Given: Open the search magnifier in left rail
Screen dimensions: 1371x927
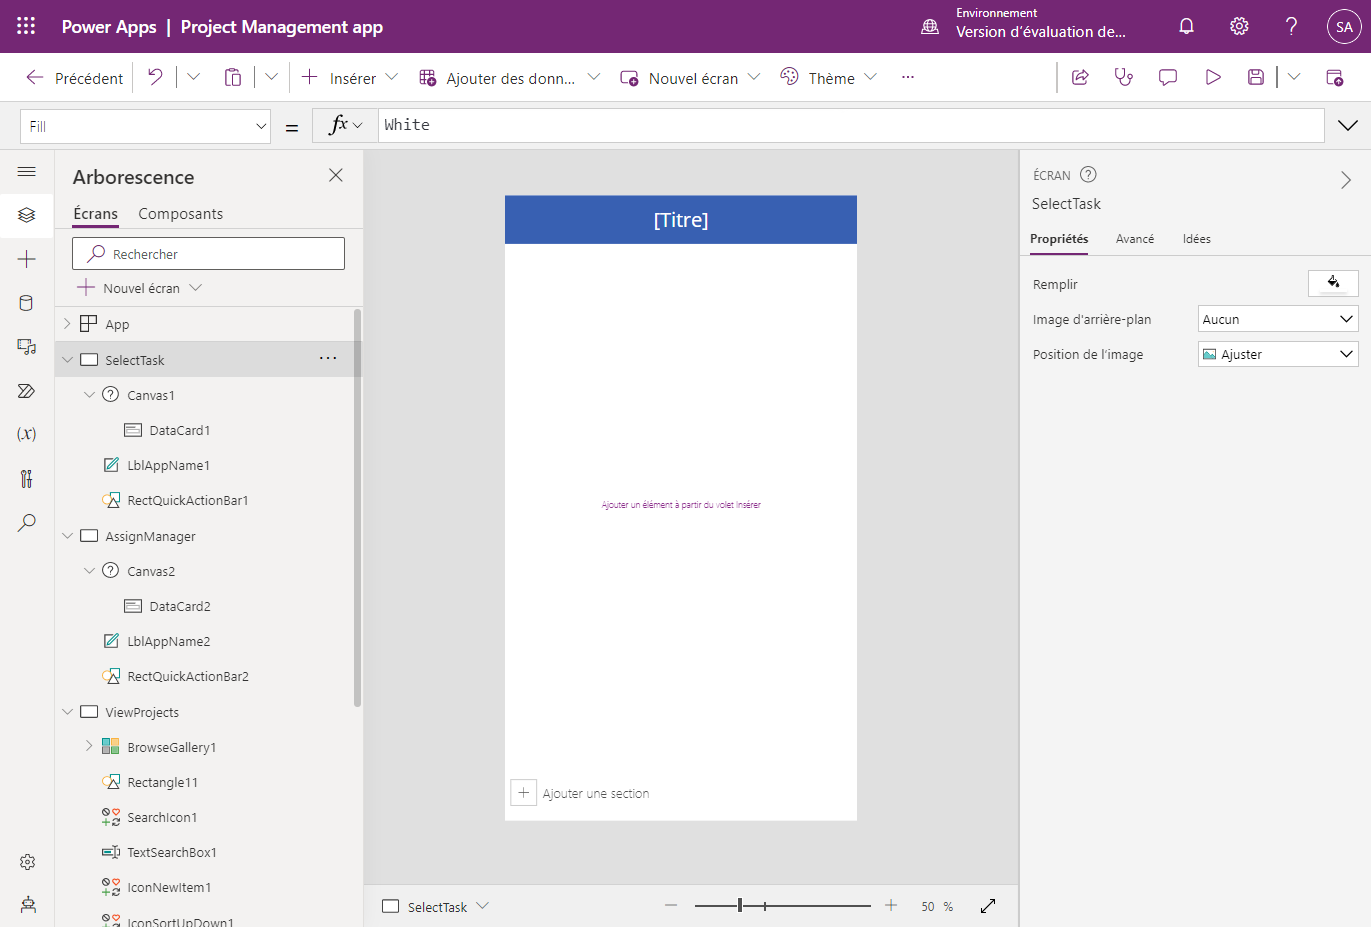Looking at the screenshot, I should point(27,522).
